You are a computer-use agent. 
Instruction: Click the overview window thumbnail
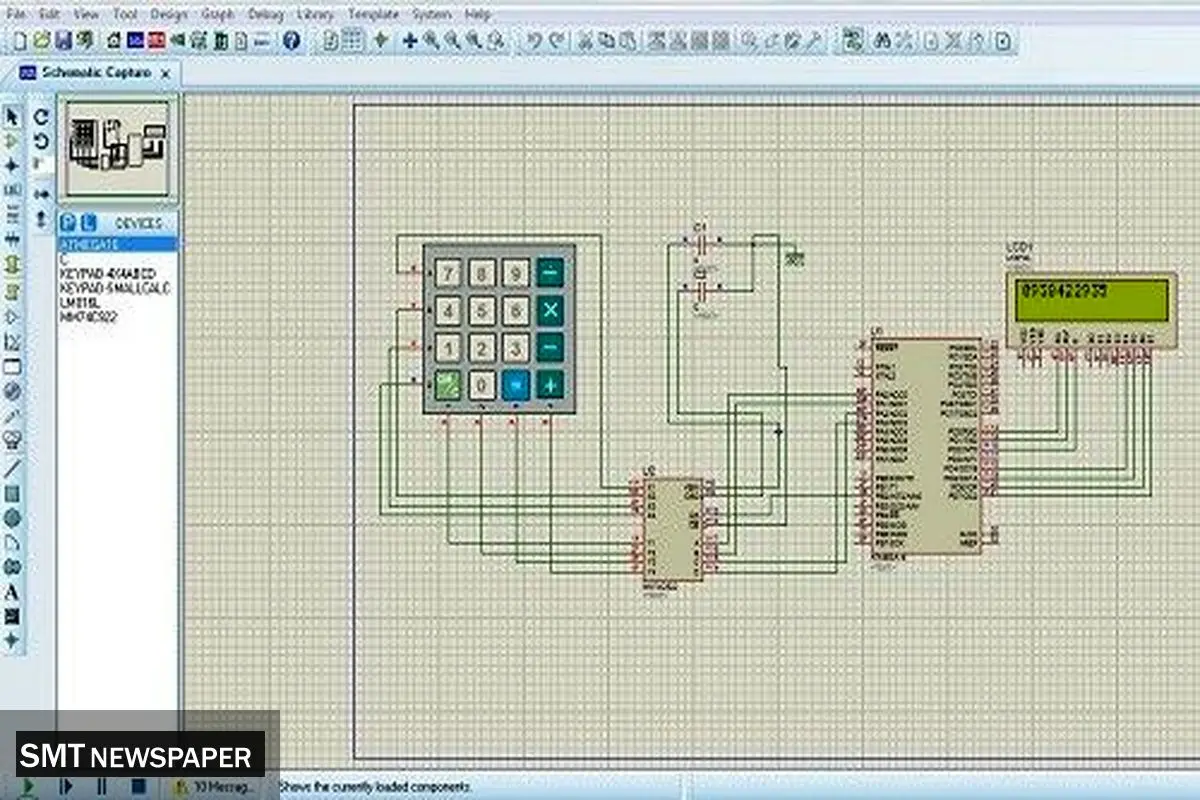click(117, 149)
